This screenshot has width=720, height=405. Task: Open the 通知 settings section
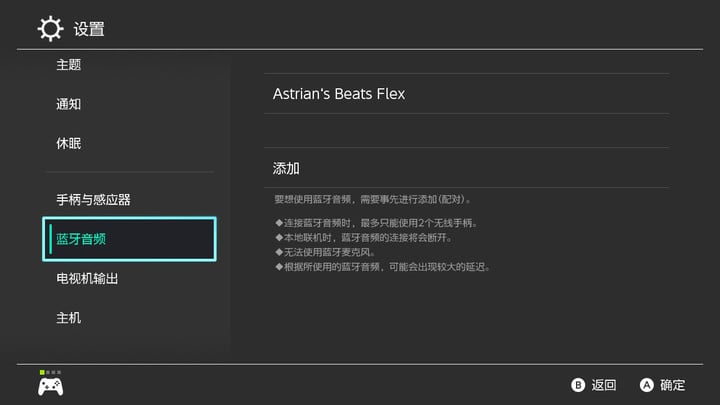(x=68, y=104)
